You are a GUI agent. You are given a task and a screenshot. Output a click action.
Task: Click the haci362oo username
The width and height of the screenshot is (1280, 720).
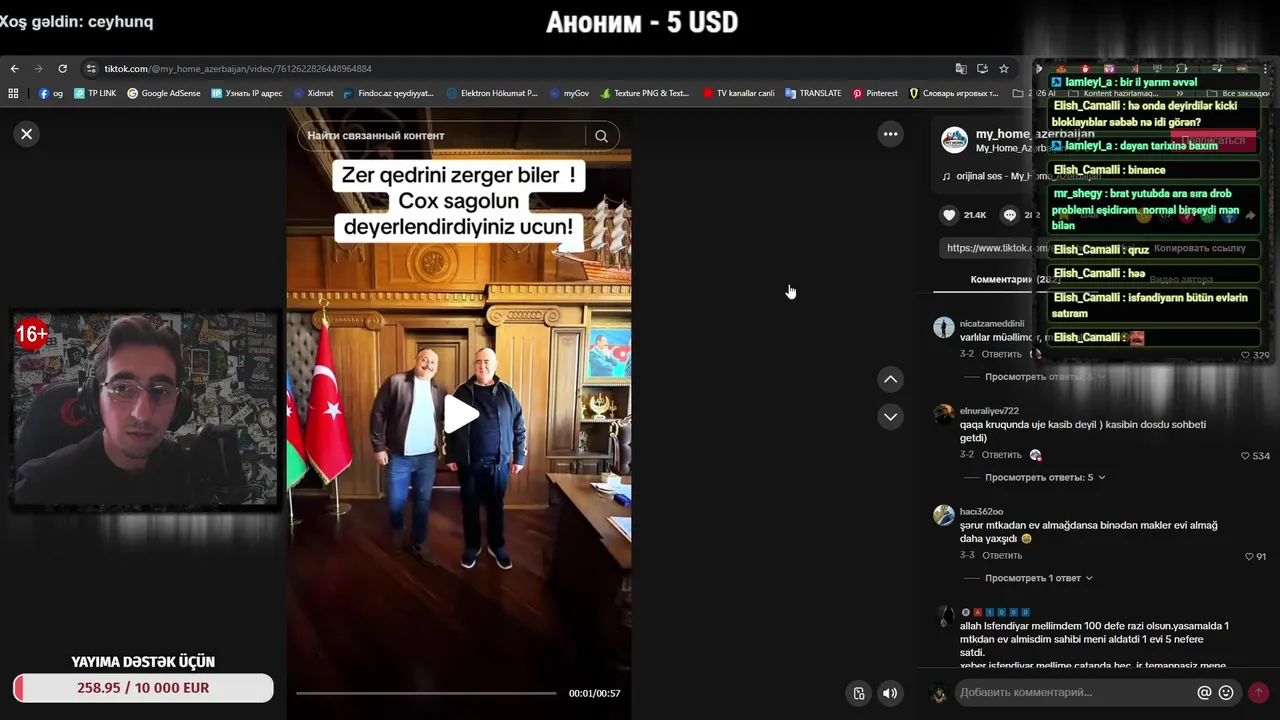tap(981, 512)
